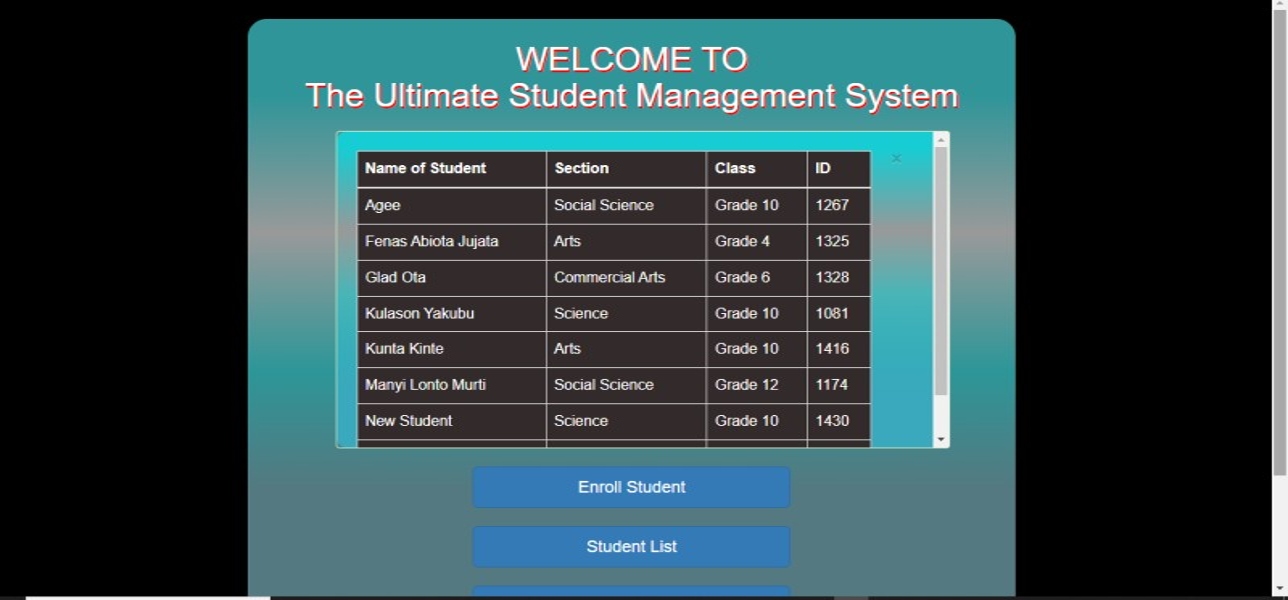Click Social Science for Manyi Lonto Murti
Viewport: 1288px width, 600px height.
point(604,384)
